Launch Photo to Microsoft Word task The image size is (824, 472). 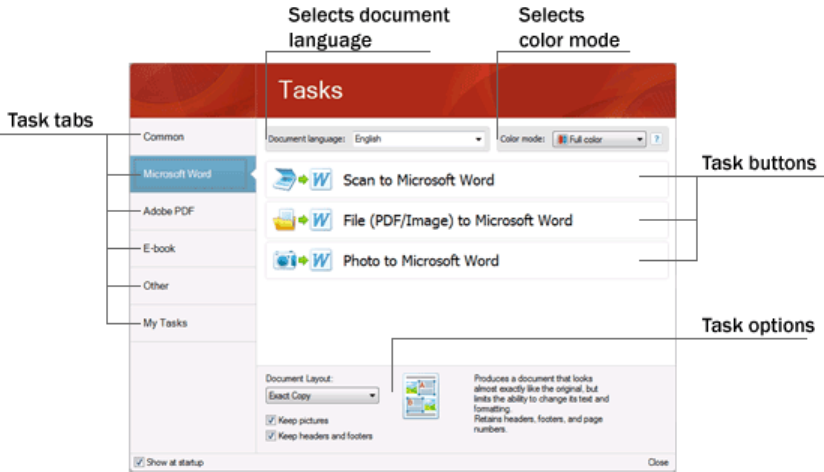(467, 260)
